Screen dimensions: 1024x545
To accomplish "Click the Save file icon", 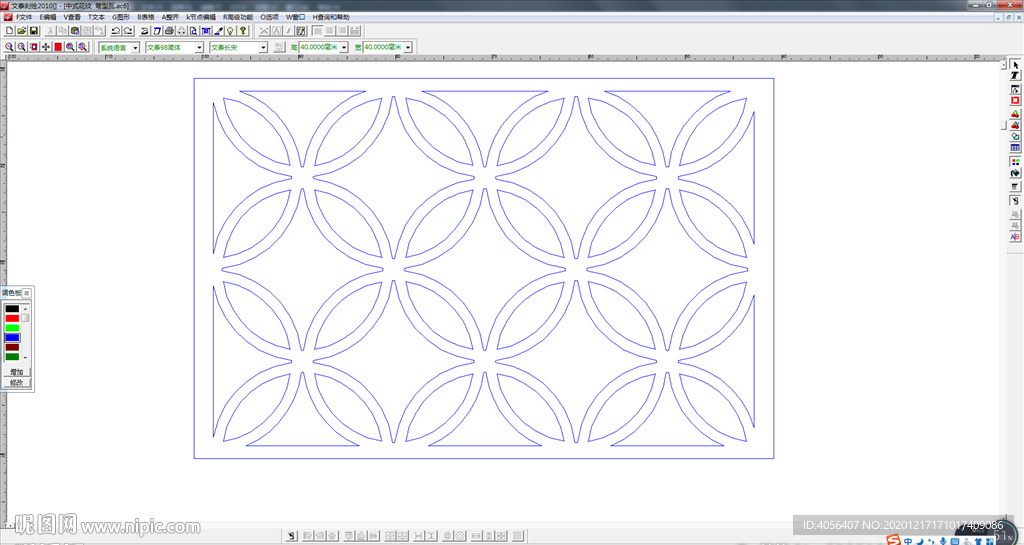I will [33, 31].
